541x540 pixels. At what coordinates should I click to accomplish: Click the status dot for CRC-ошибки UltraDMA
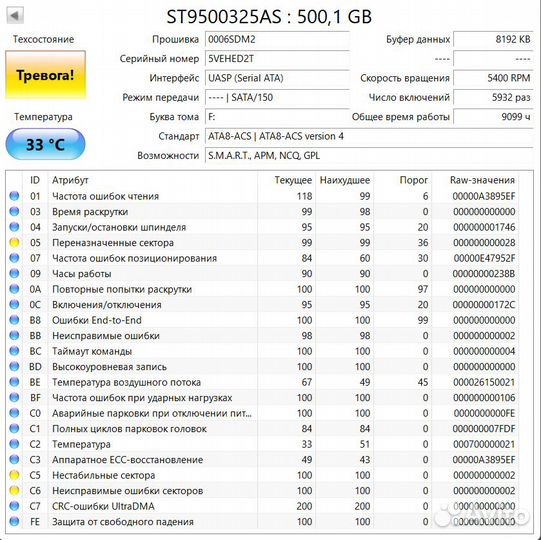pyautogui.click(x=14, y=506)
